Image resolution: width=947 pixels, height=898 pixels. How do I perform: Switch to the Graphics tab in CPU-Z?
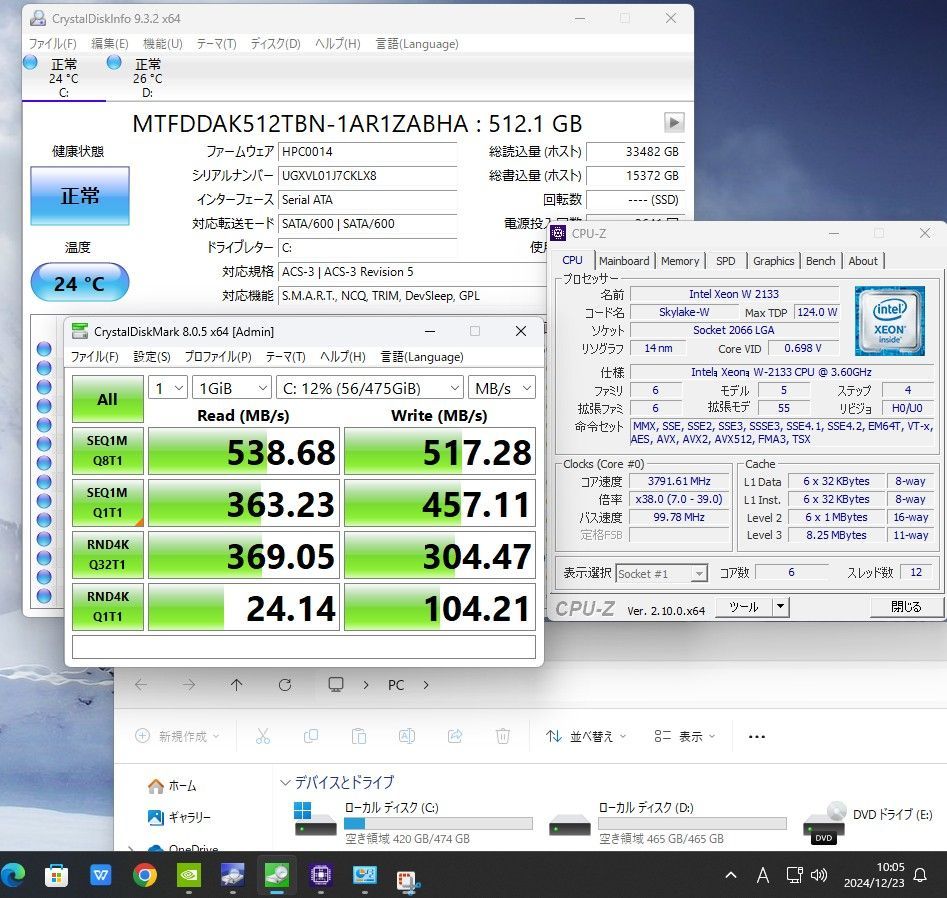click(x=773, y=261)
